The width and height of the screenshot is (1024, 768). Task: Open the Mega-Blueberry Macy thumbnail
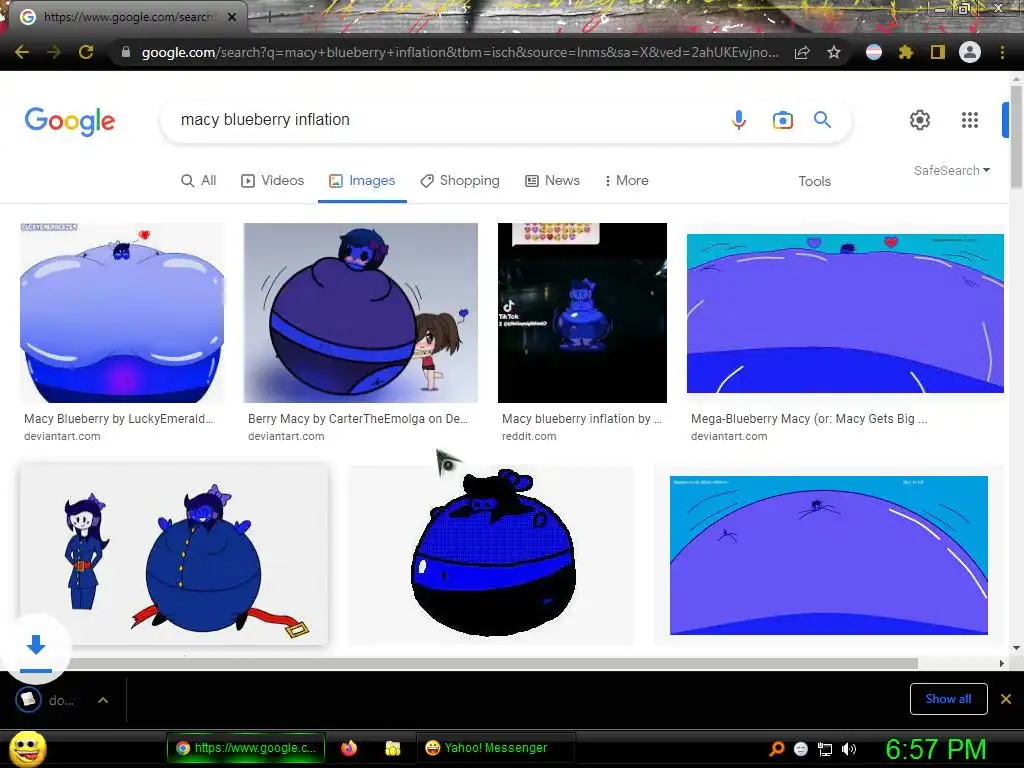tap(845, 313)
